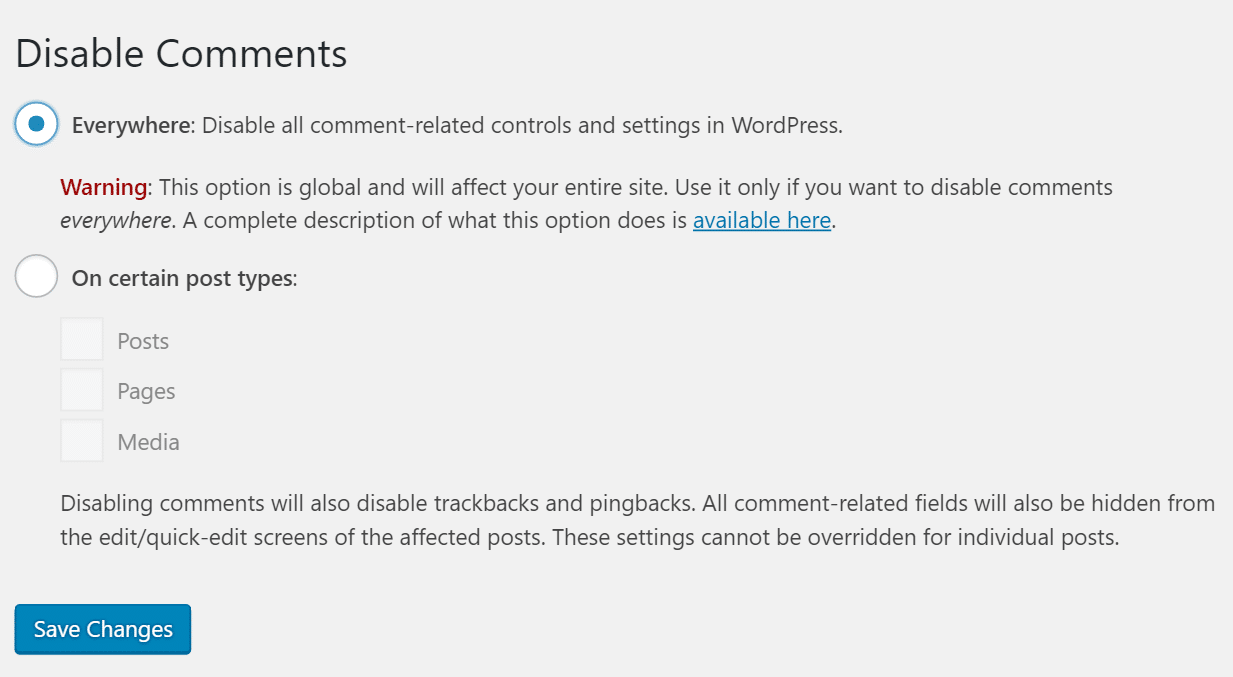Click the bold 'Everywhere' option label
The height and width of the screenshot is (677, 1233).
[130, 126]
